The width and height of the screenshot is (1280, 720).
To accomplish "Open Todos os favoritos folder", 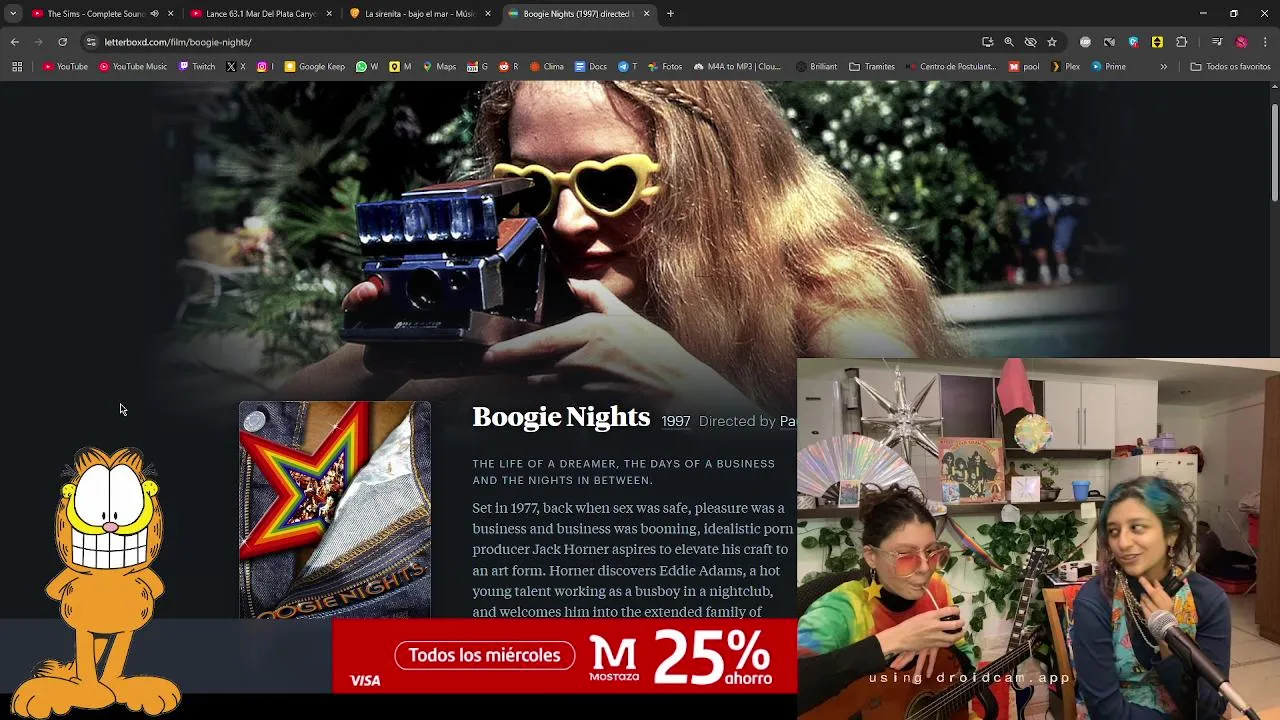I will click(x=1230, y=67).
